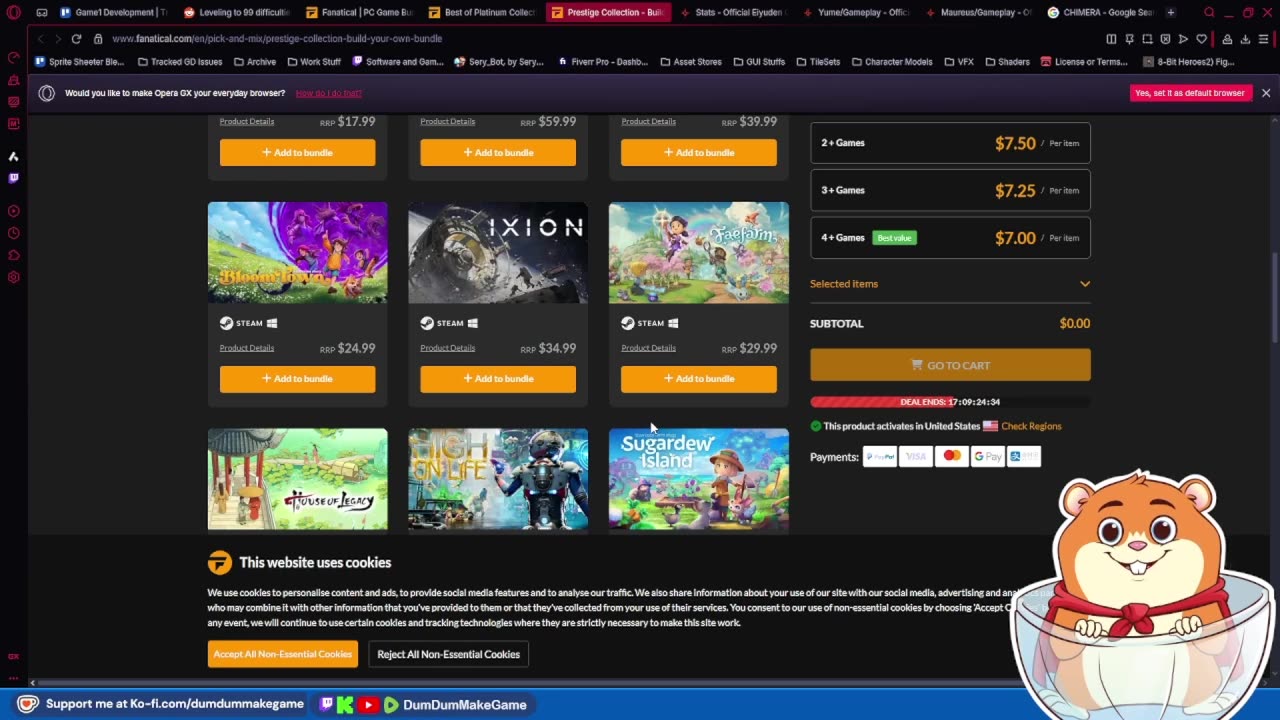This screenshot has height=720, width=1280.
Task: Click the tab search magnifier icon
Action: [1209, 12]
